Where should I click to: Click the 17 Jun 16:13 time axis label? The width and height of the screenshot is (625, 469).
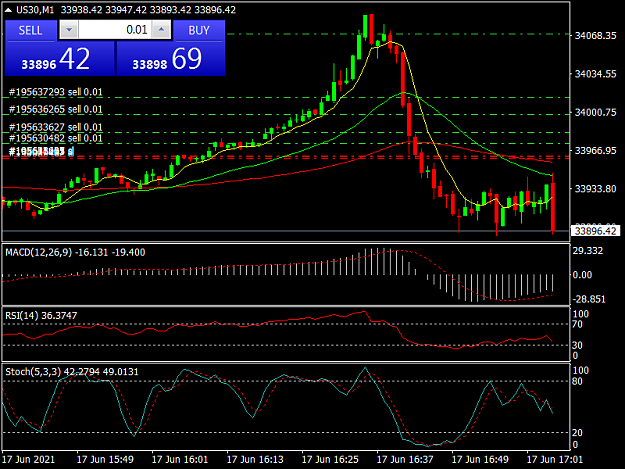pos(255,459)
